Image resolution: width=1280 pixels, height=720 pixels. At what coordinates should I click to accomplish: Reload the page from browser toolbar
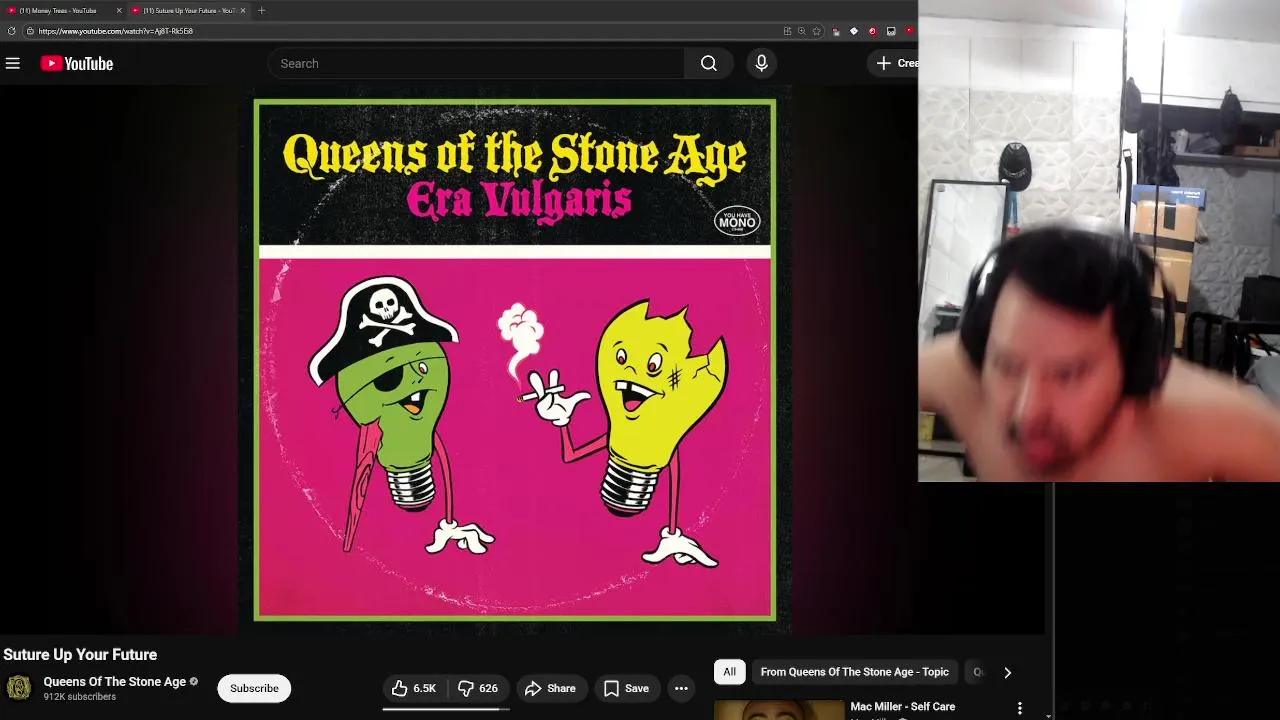[x=11, y=31]
